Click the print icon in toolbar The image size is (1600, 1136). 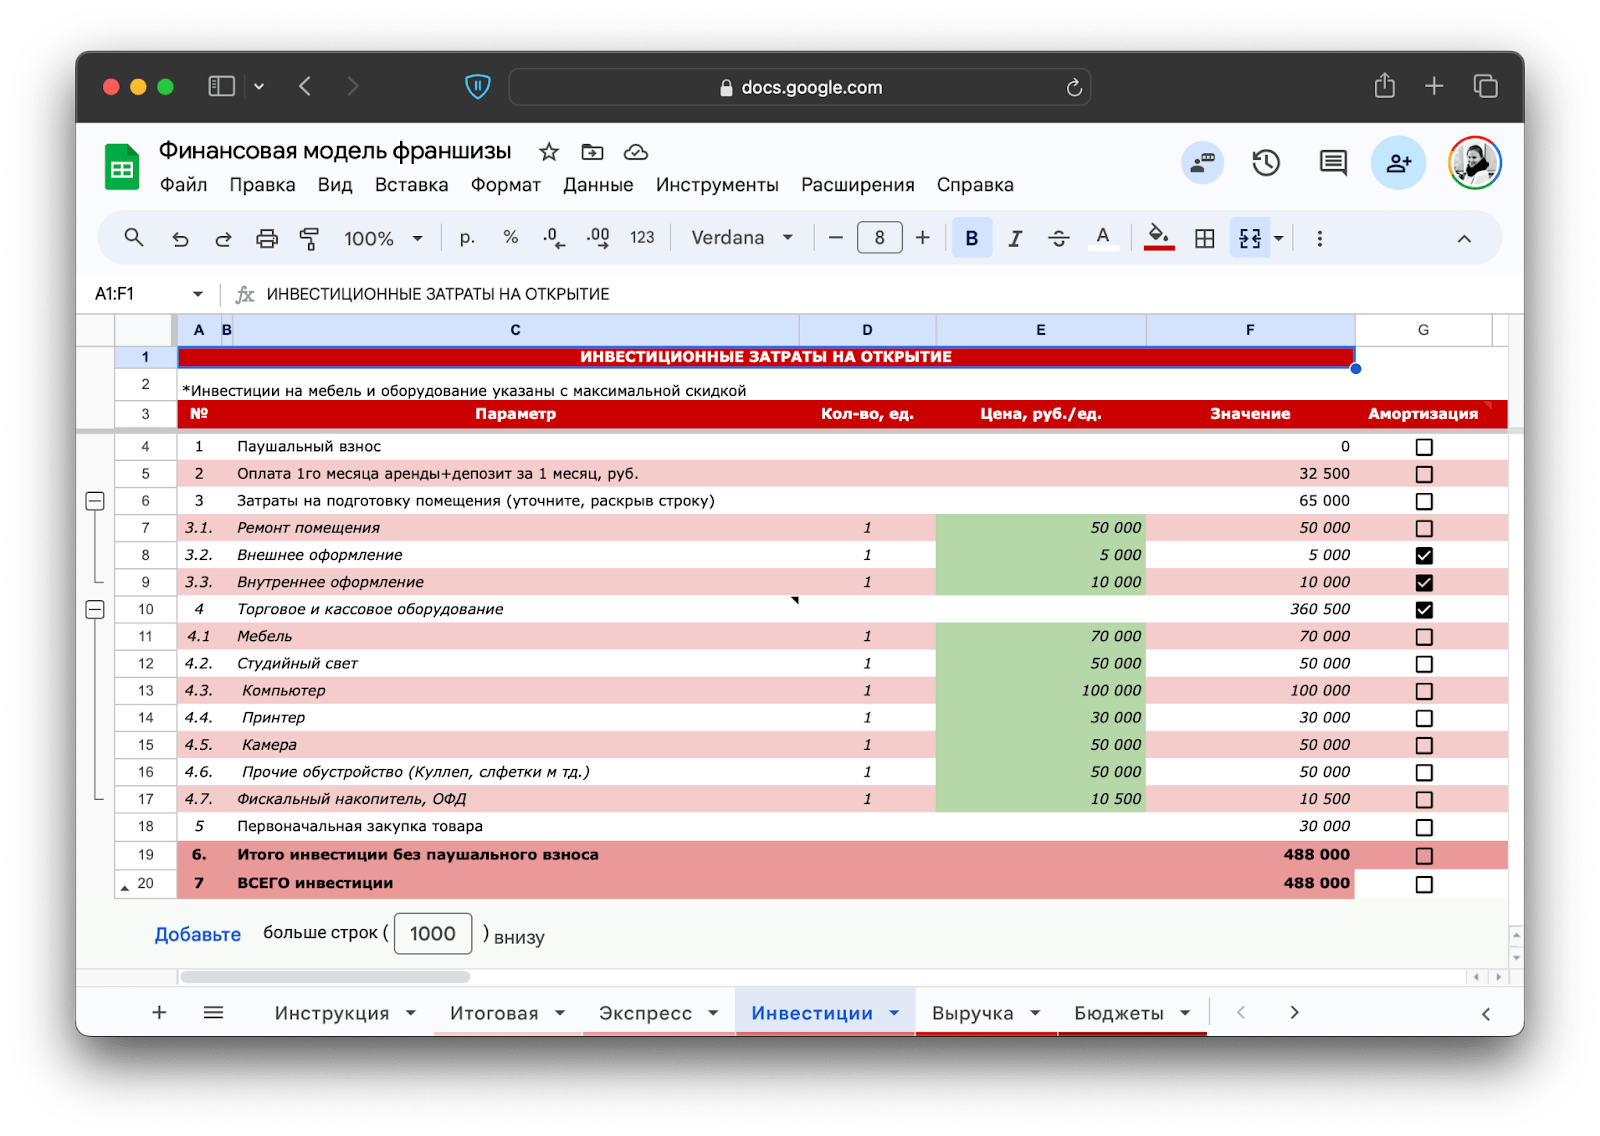pyautogui.click(x=266, y=238)
